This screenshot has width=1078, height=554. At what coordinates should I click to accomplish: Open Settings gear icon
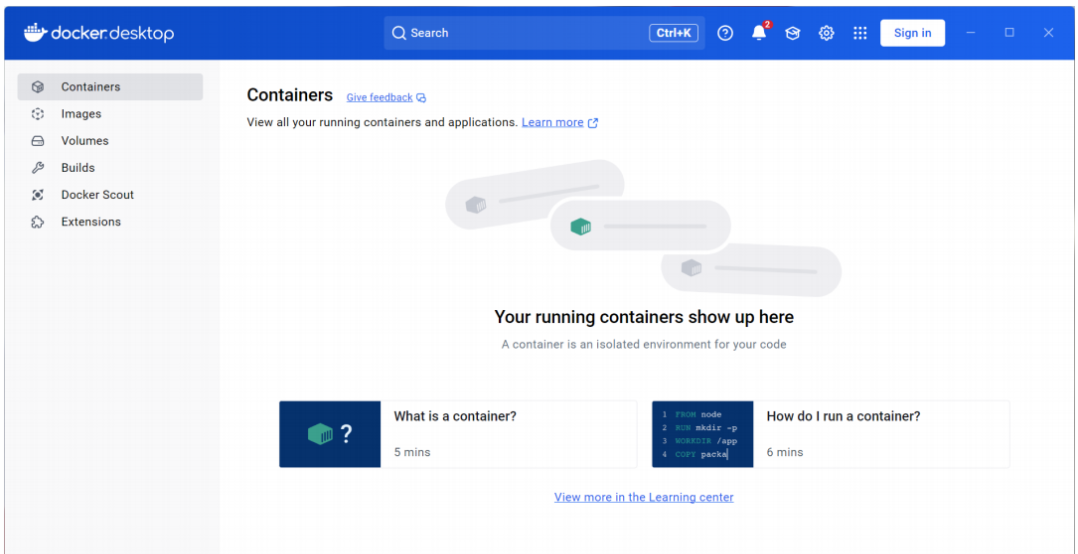click(826, 33)
